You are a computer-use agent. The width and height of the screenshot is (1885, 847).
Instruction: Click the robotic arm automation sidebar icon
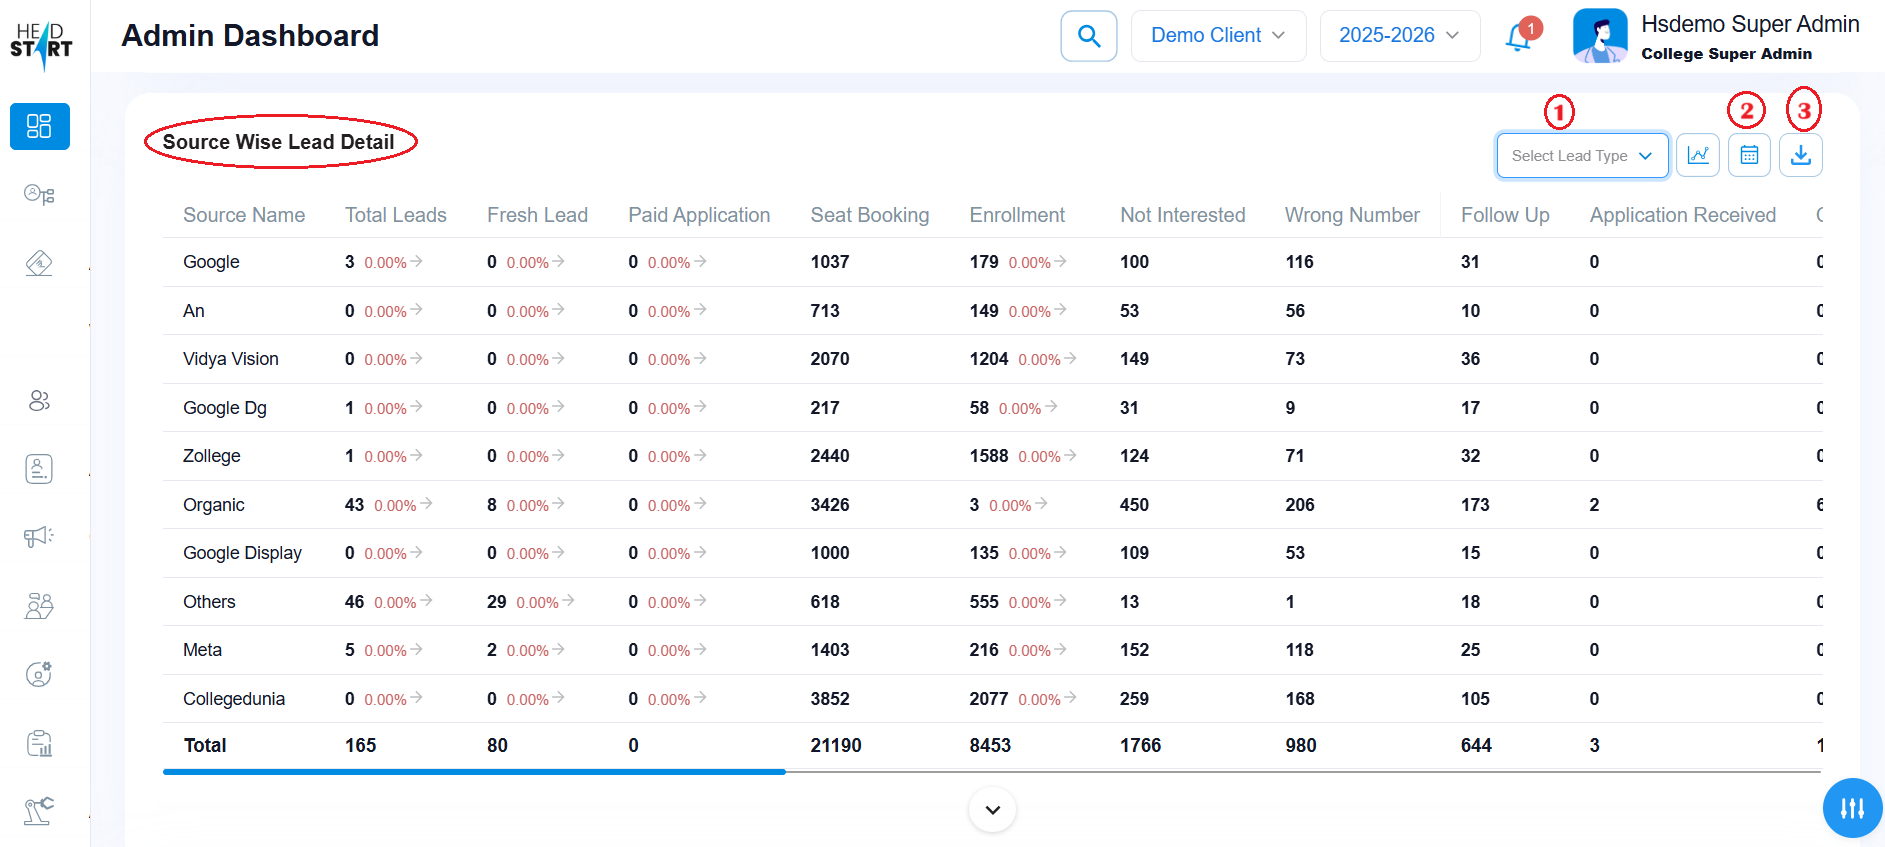click(x=39, y=810)
